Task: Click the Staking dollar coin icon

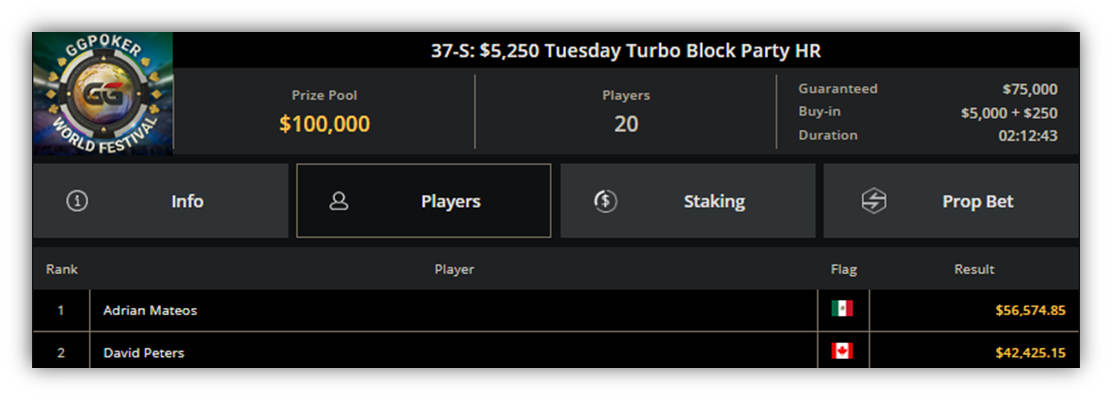Action: tap(605, 201)
